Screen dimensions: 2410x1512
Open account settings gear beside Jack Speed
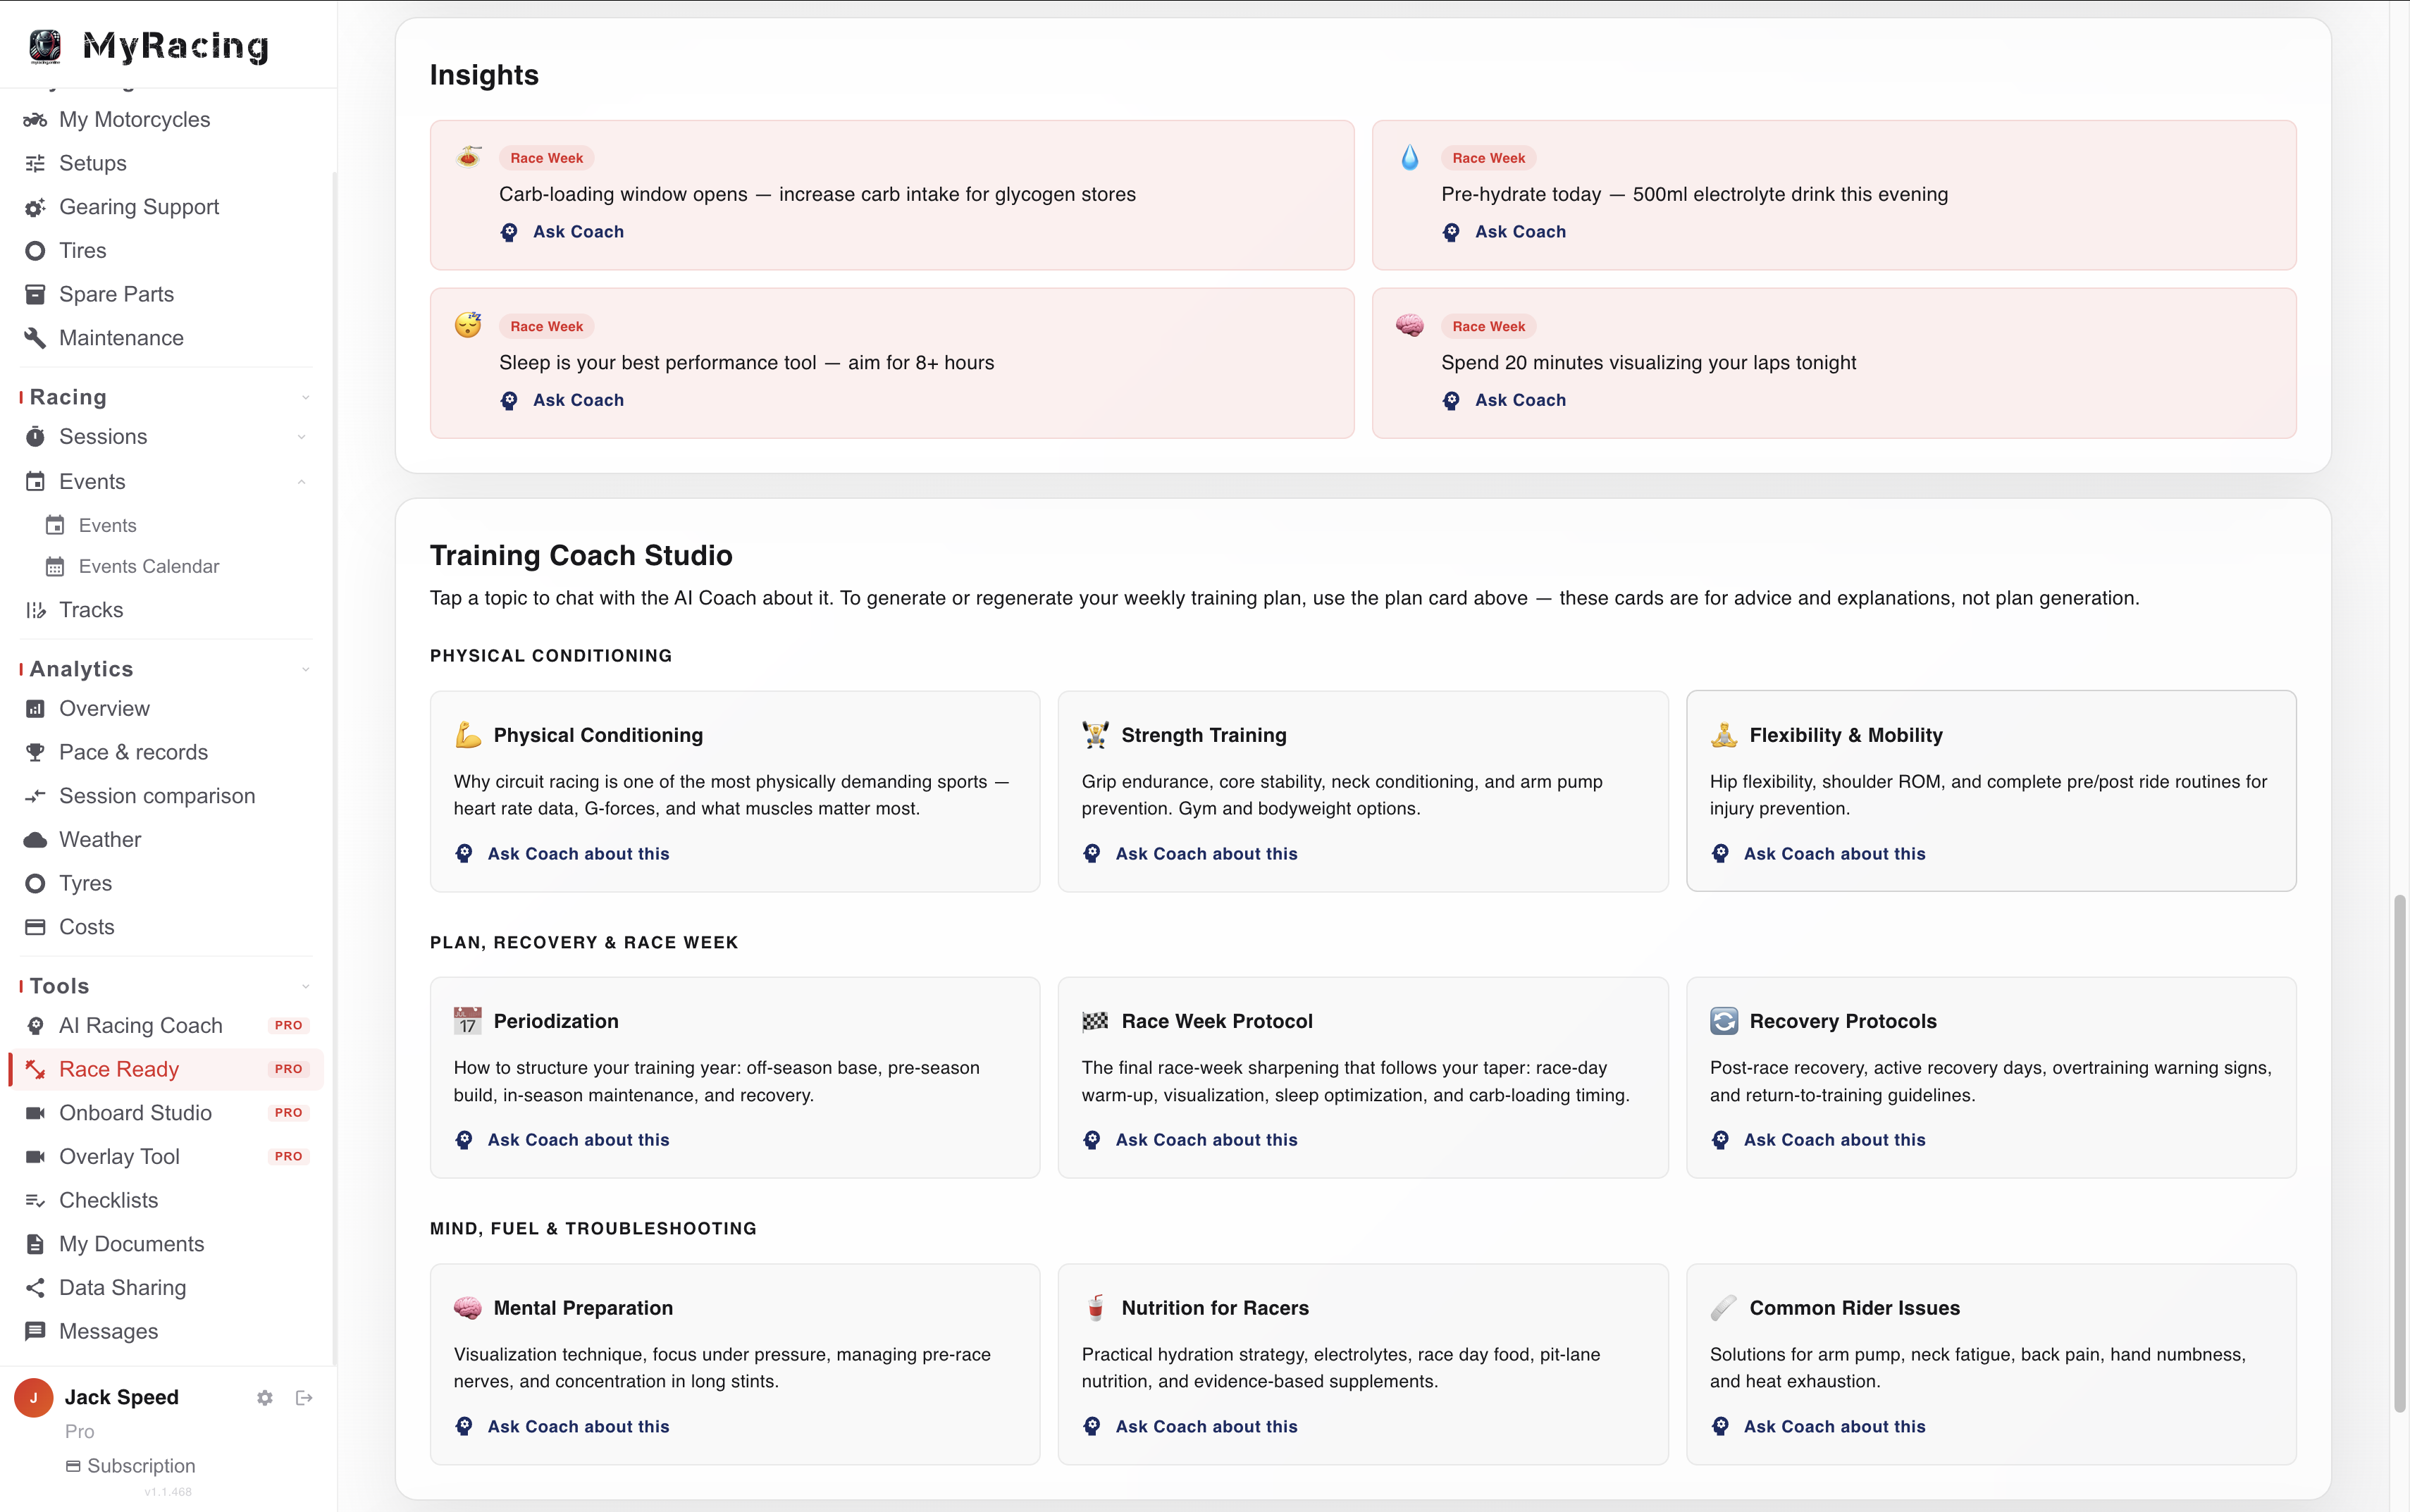265,1398
